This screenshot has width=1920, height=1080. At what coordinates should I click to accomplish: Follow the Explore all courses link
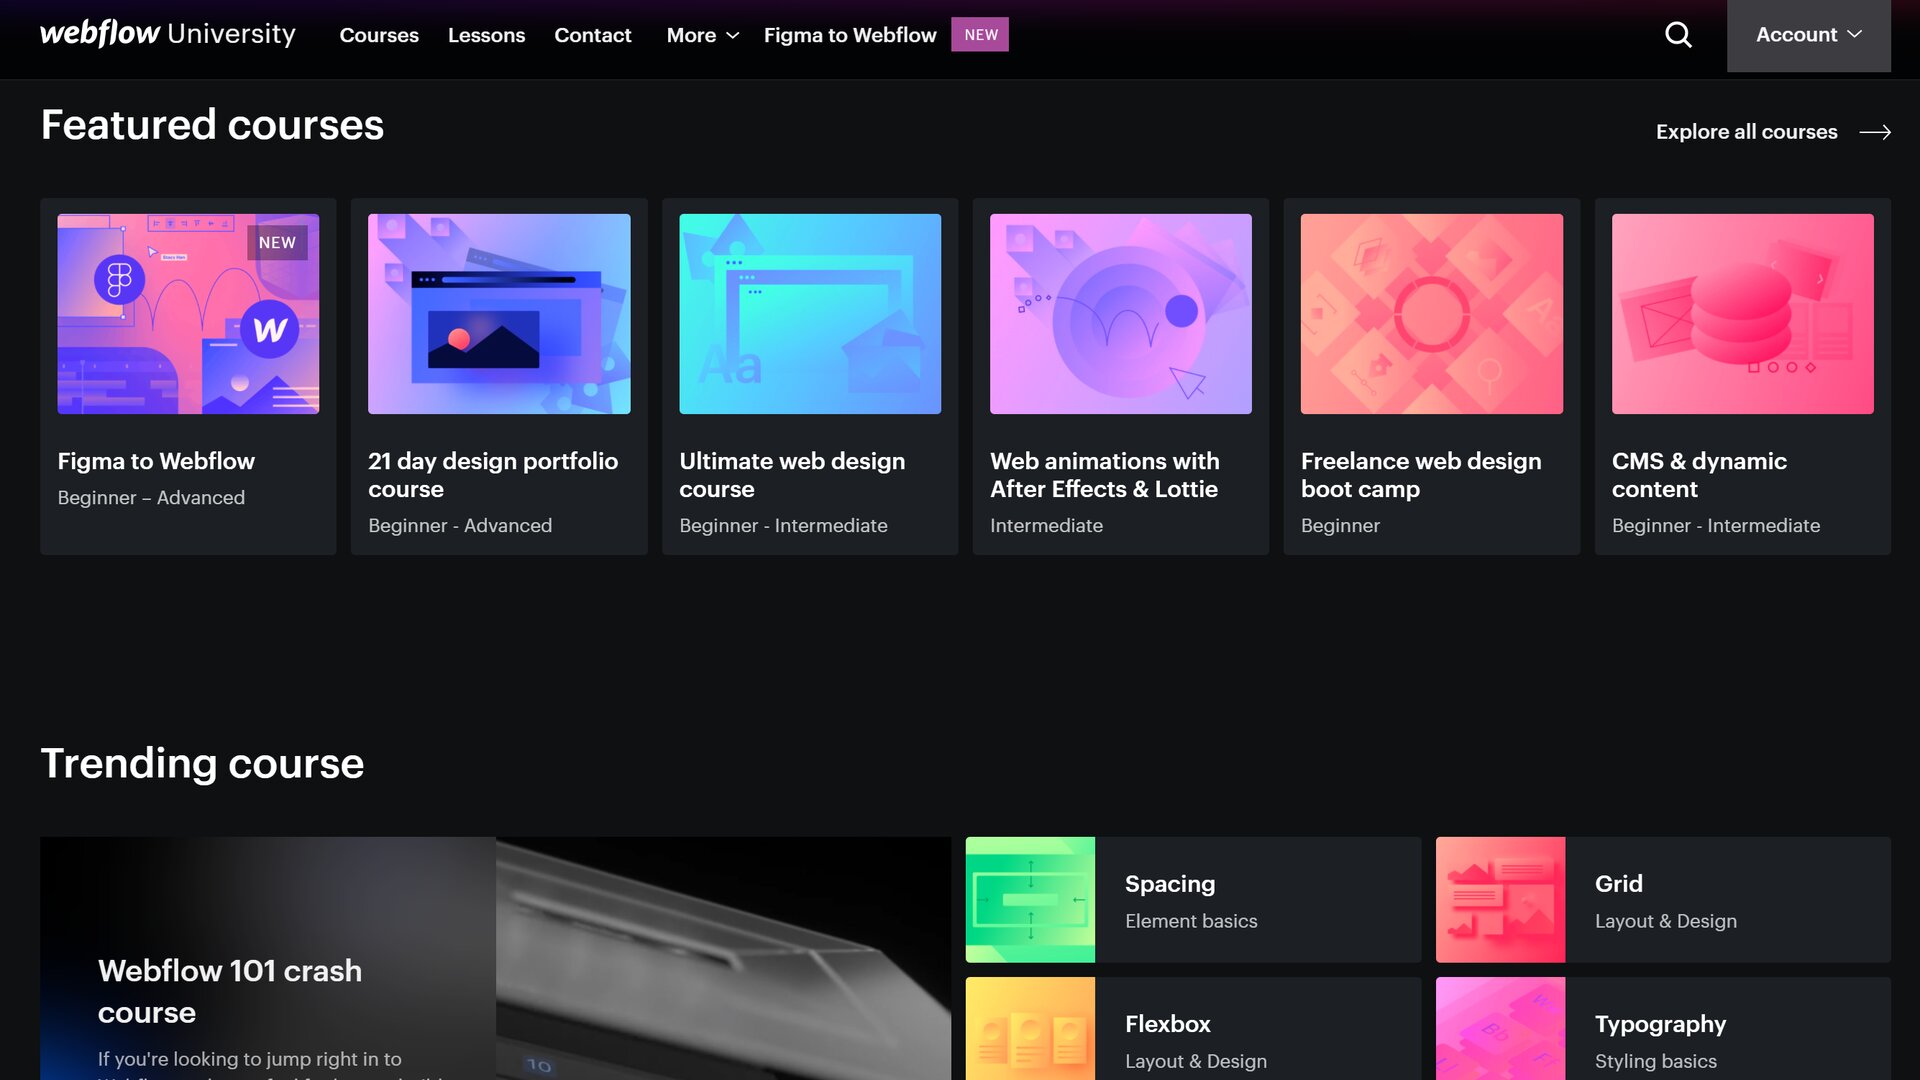pos(1746,132)
